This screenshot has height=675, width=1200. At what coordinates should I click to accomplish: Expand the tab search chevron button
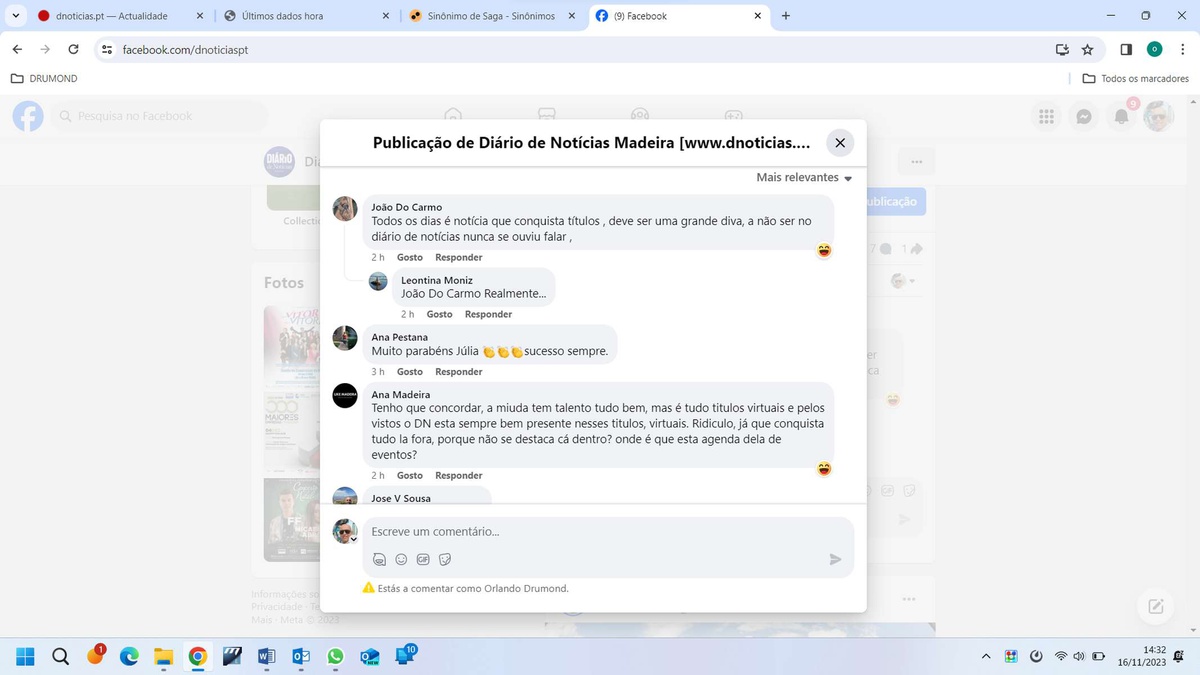[x=16, y=16]
